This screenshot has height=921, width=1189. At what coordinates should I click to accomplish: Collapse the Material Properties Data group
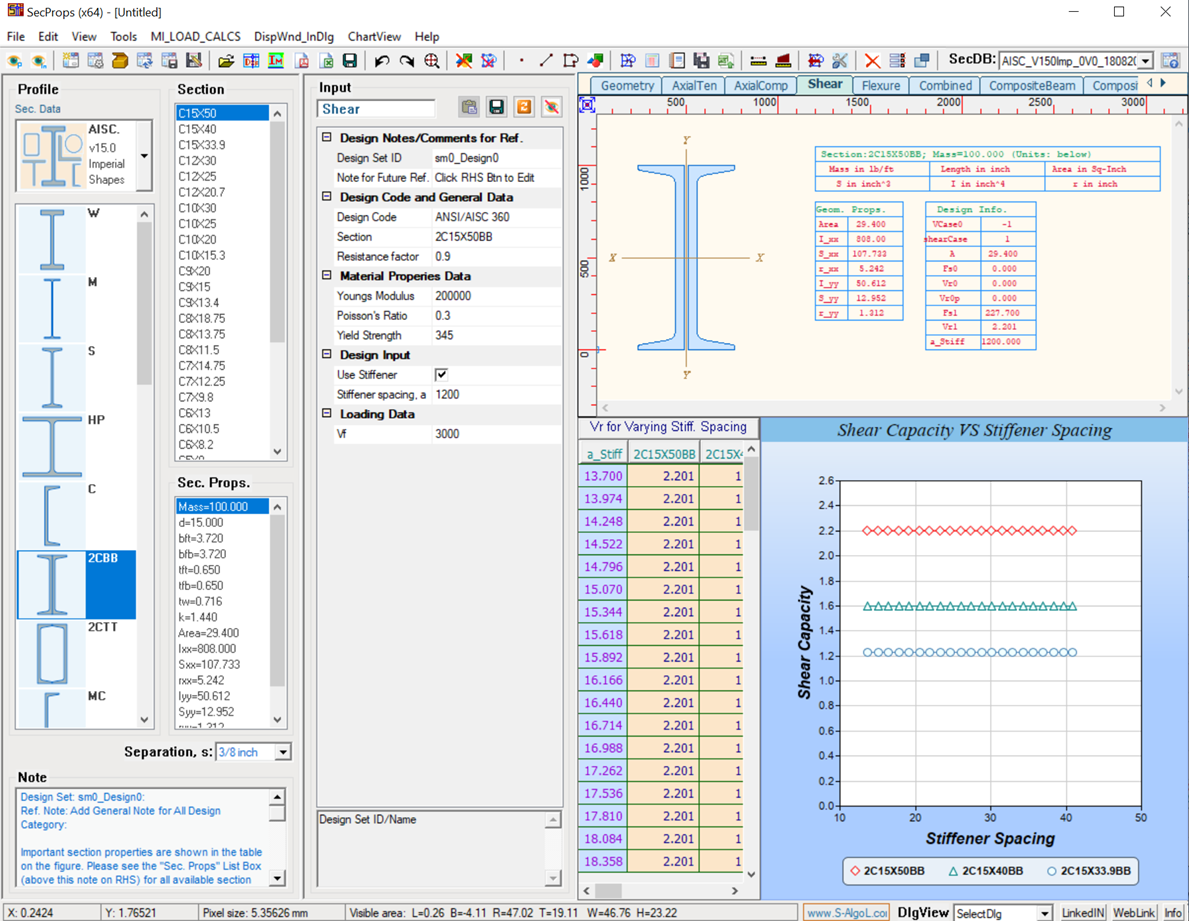click(x=327, y=276)
